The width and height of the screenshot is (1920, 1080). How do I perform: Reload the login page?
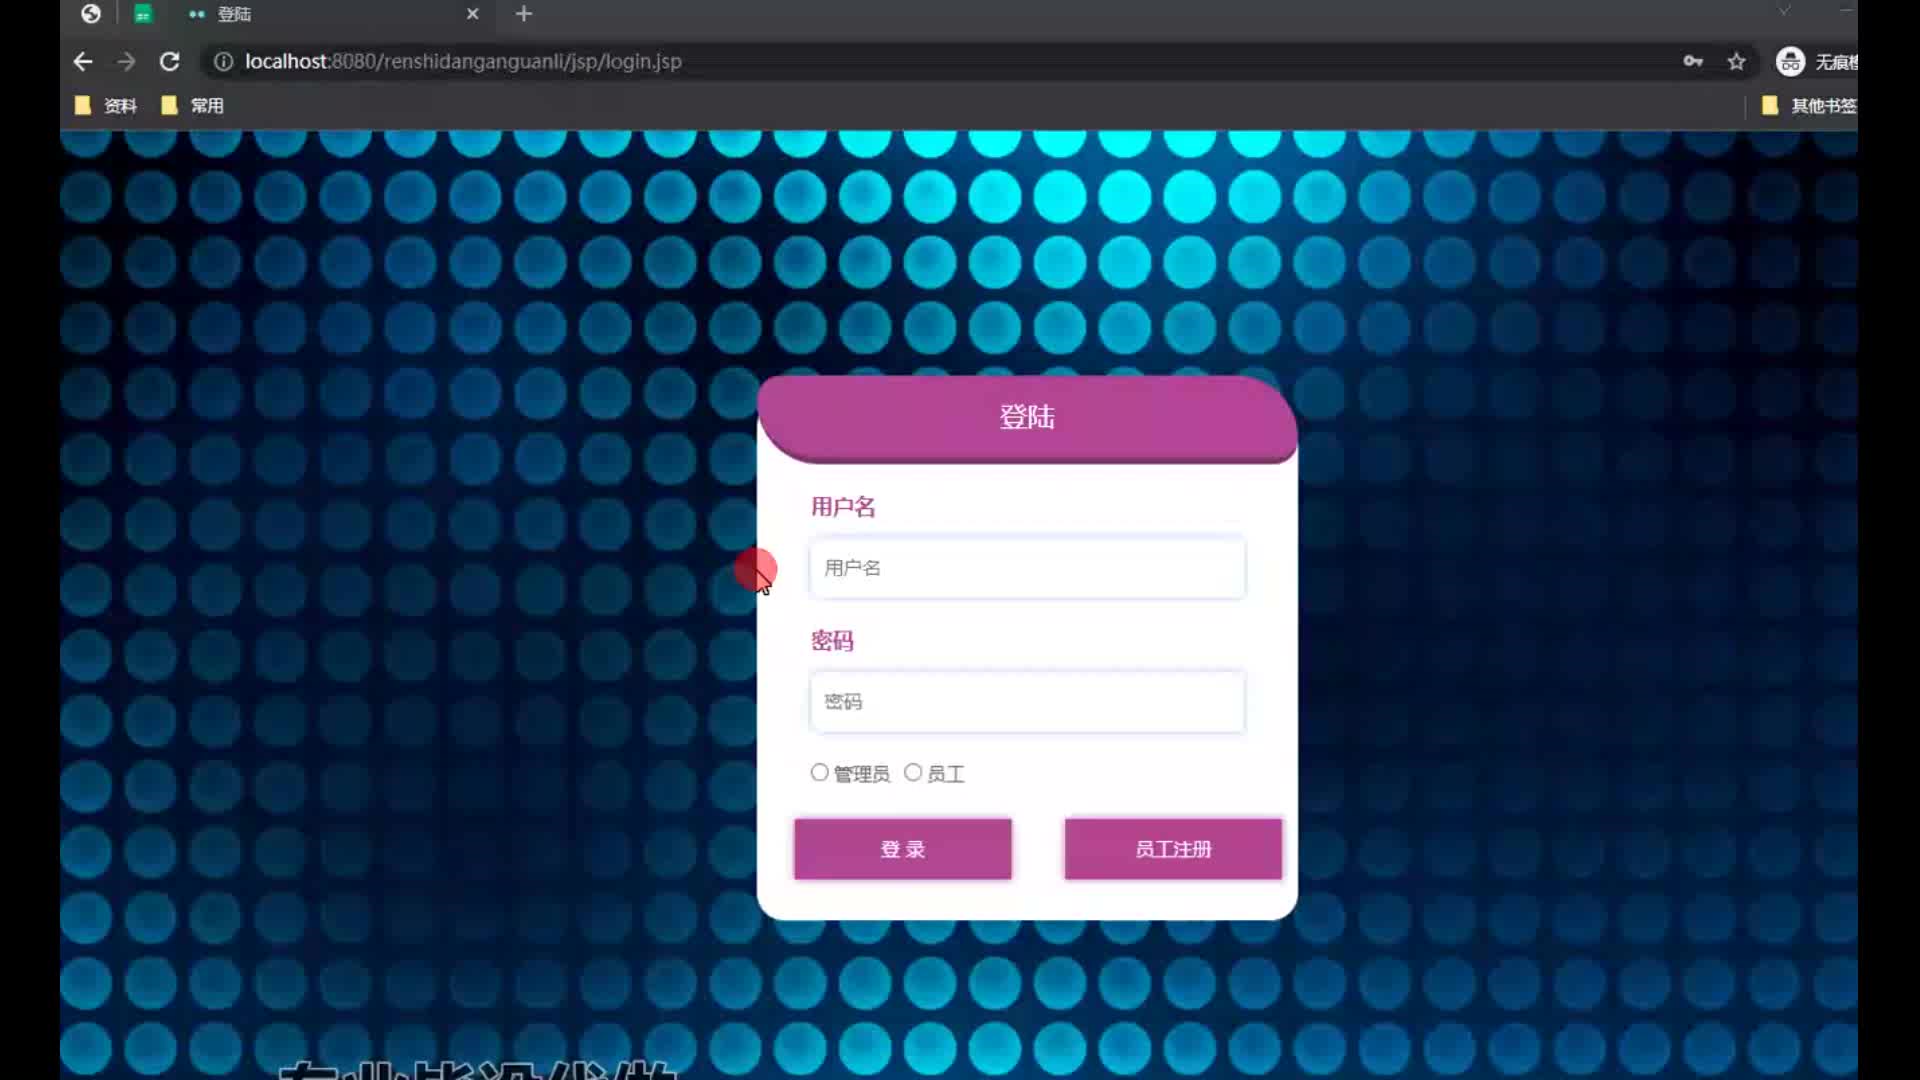click(x=170, y=62)
